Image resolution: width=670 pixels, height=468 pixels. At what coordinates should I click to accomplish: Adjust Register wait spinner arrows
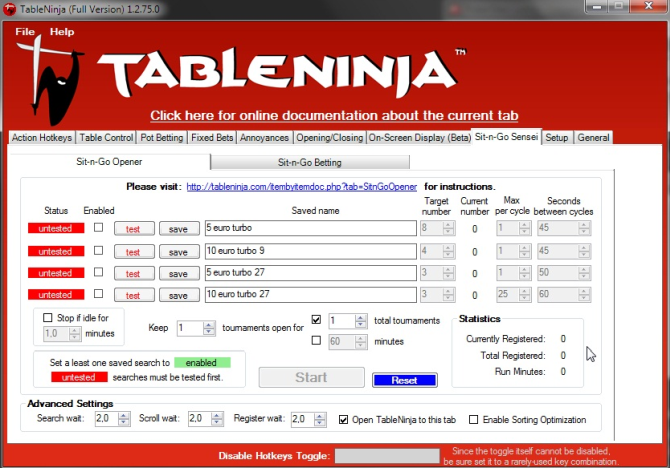(320, 419)
